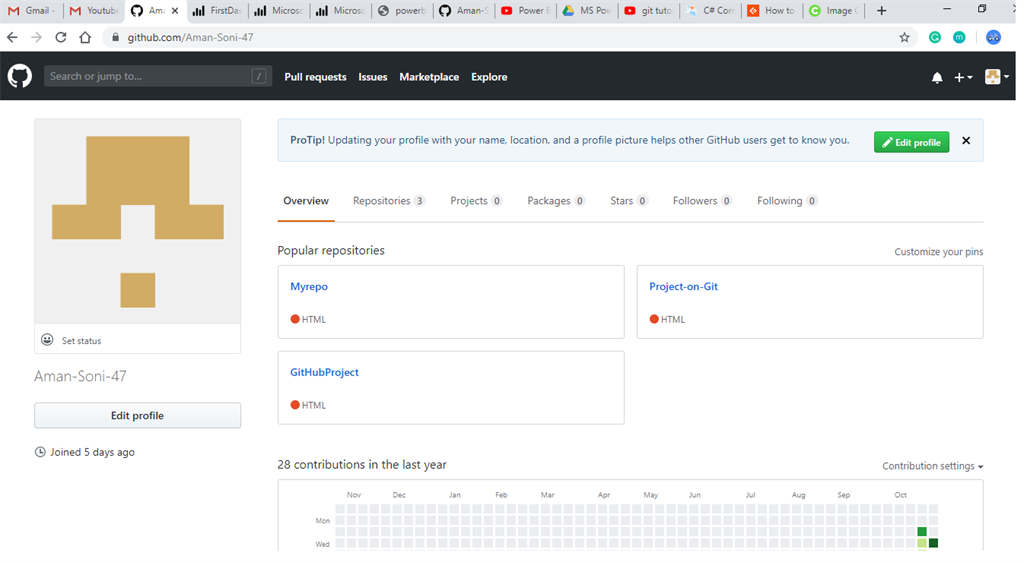
Task: Click the Set status smiley icon
Action: coord(47,339)
